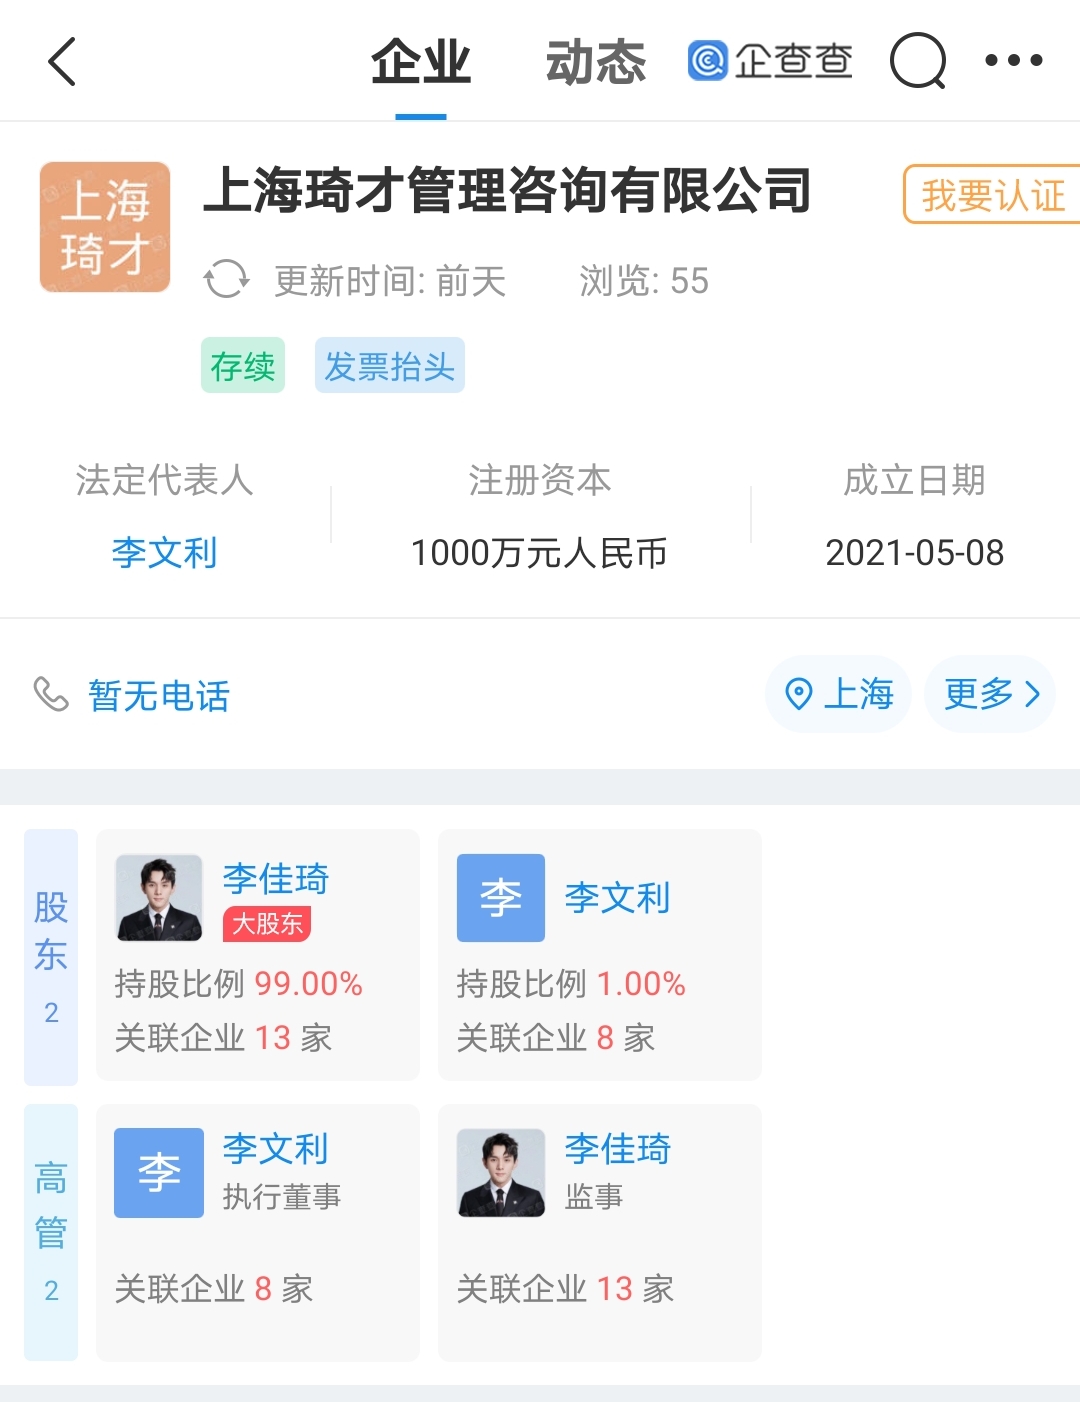
Task: Open shareholder 李佳琦 name link
Action: [275, 878]
